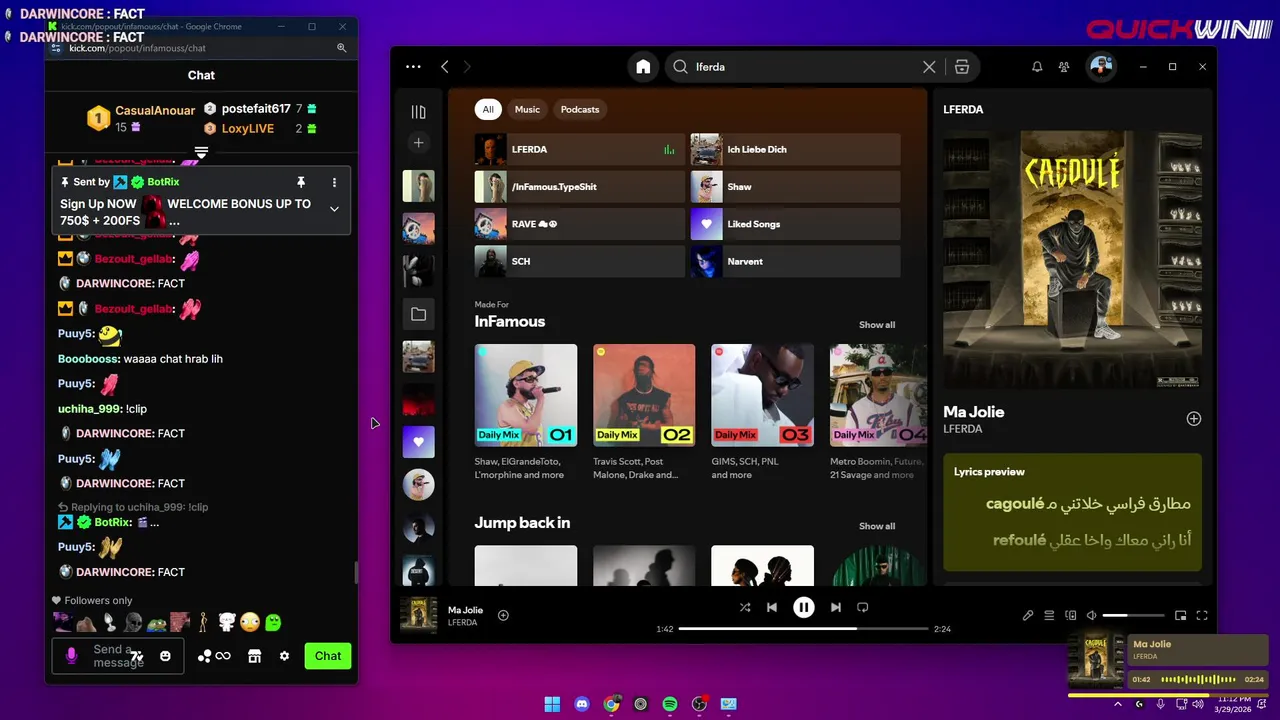The image size is (1280, 720).
Task: Toggle the voice microphone in chat input
Action: [x=71, y=656]
